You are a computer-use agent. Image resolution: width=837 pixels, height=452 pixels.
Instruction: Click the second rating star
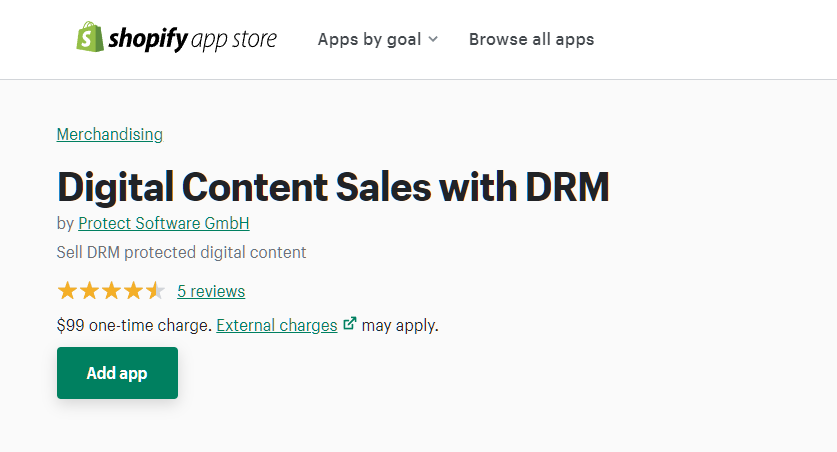pos(89,291)
